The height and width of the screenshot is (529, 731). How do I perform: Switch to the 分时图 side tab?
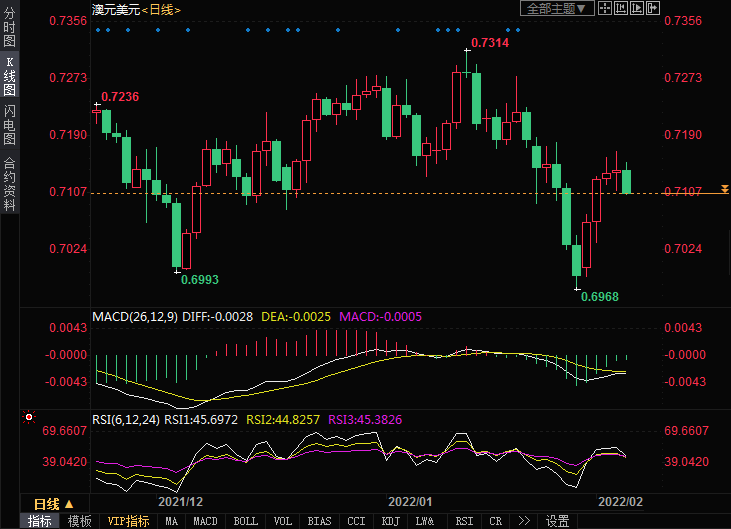point(9,29)
